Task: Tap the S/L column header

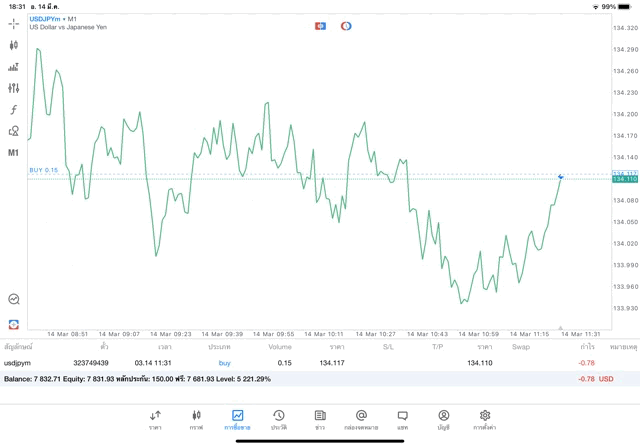Action: coord(388,347)
